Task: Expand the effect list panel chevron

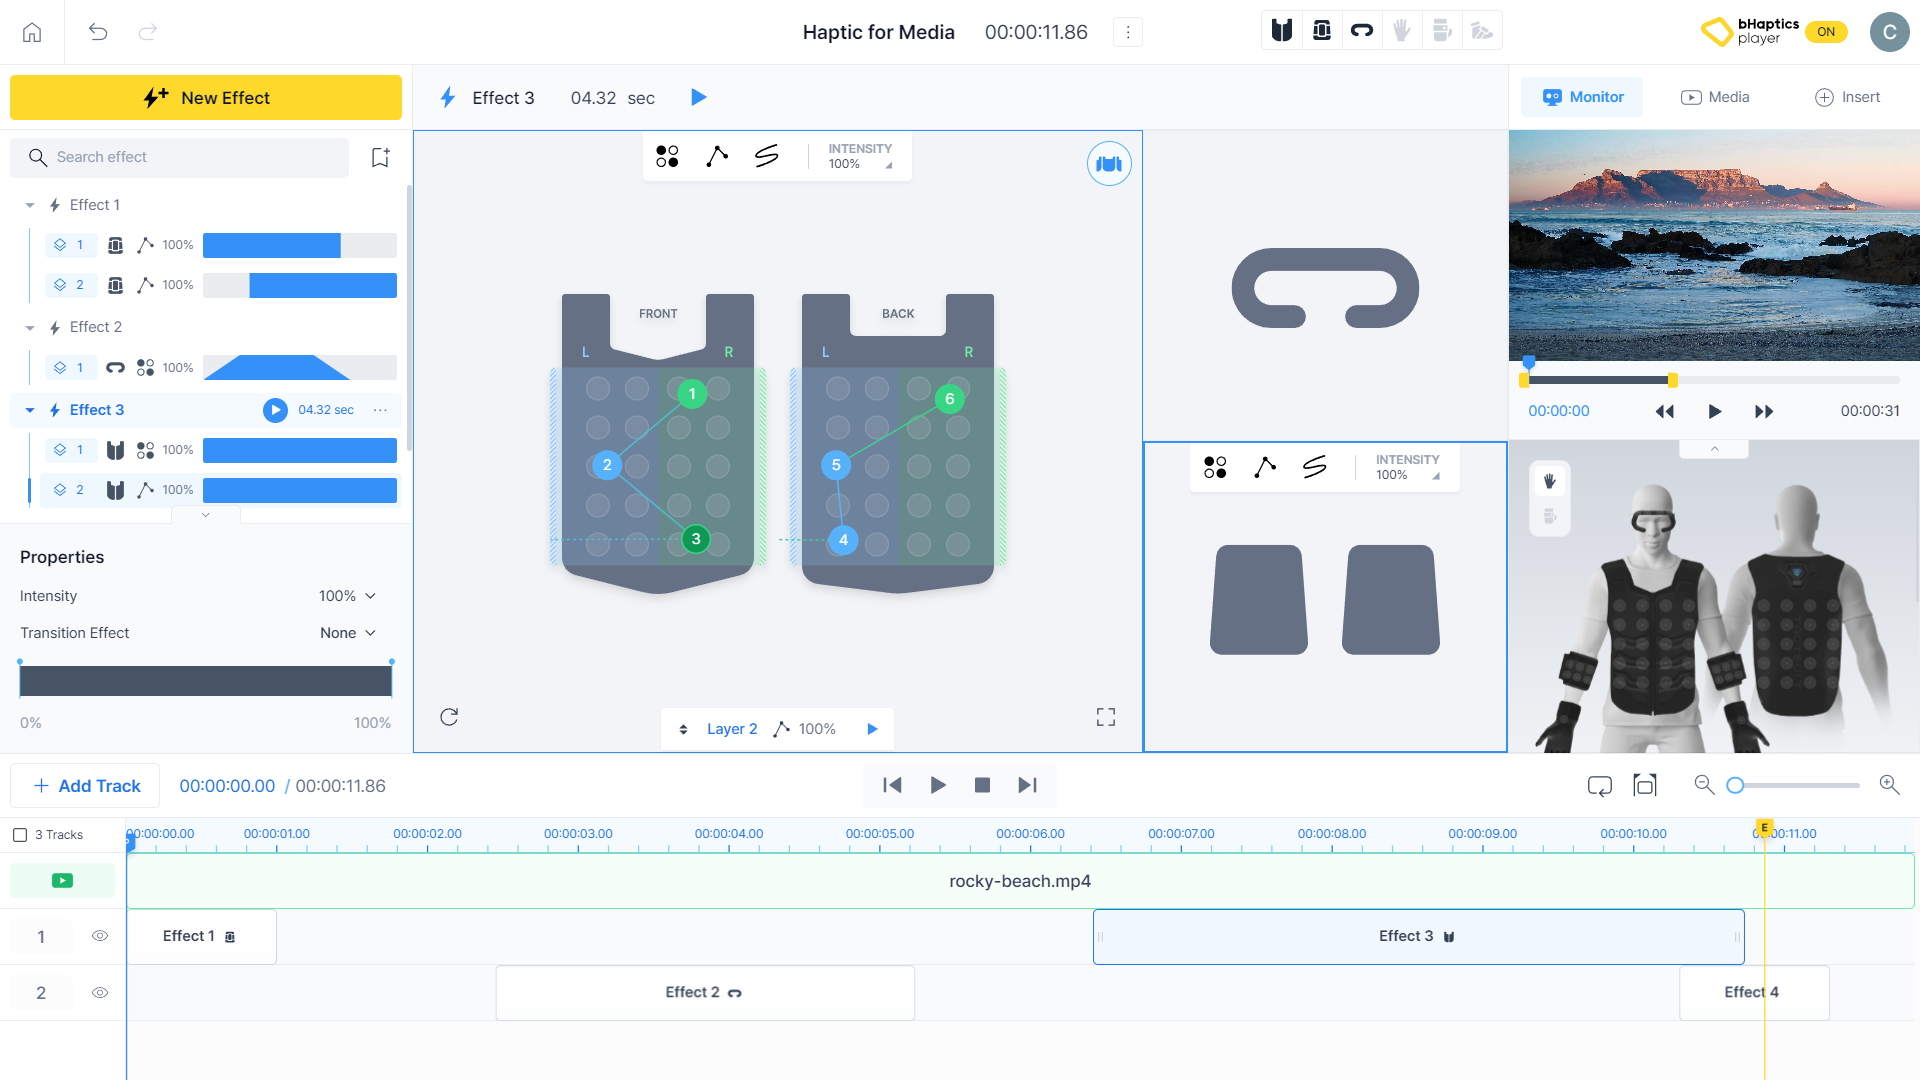Action: pyautogui.click(x=206, y=515)
